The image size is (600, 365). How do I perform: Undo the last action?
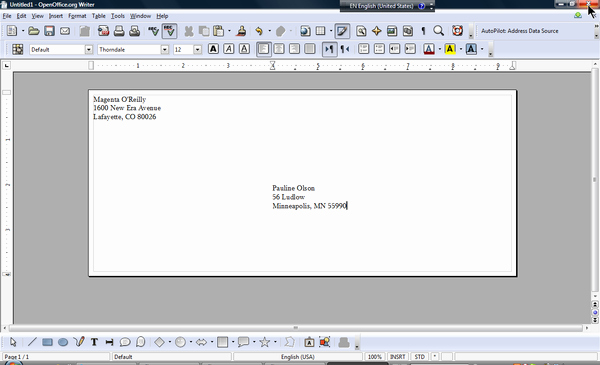[x=259, y=31]
